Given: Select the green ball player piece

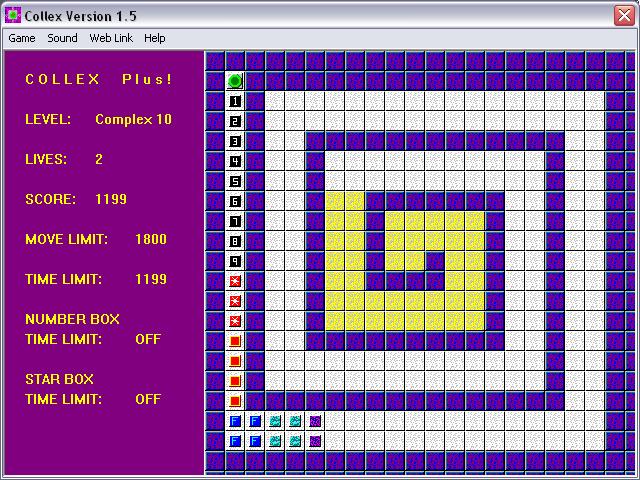Looking at the screenshot, I should click(x=235, y=81).
